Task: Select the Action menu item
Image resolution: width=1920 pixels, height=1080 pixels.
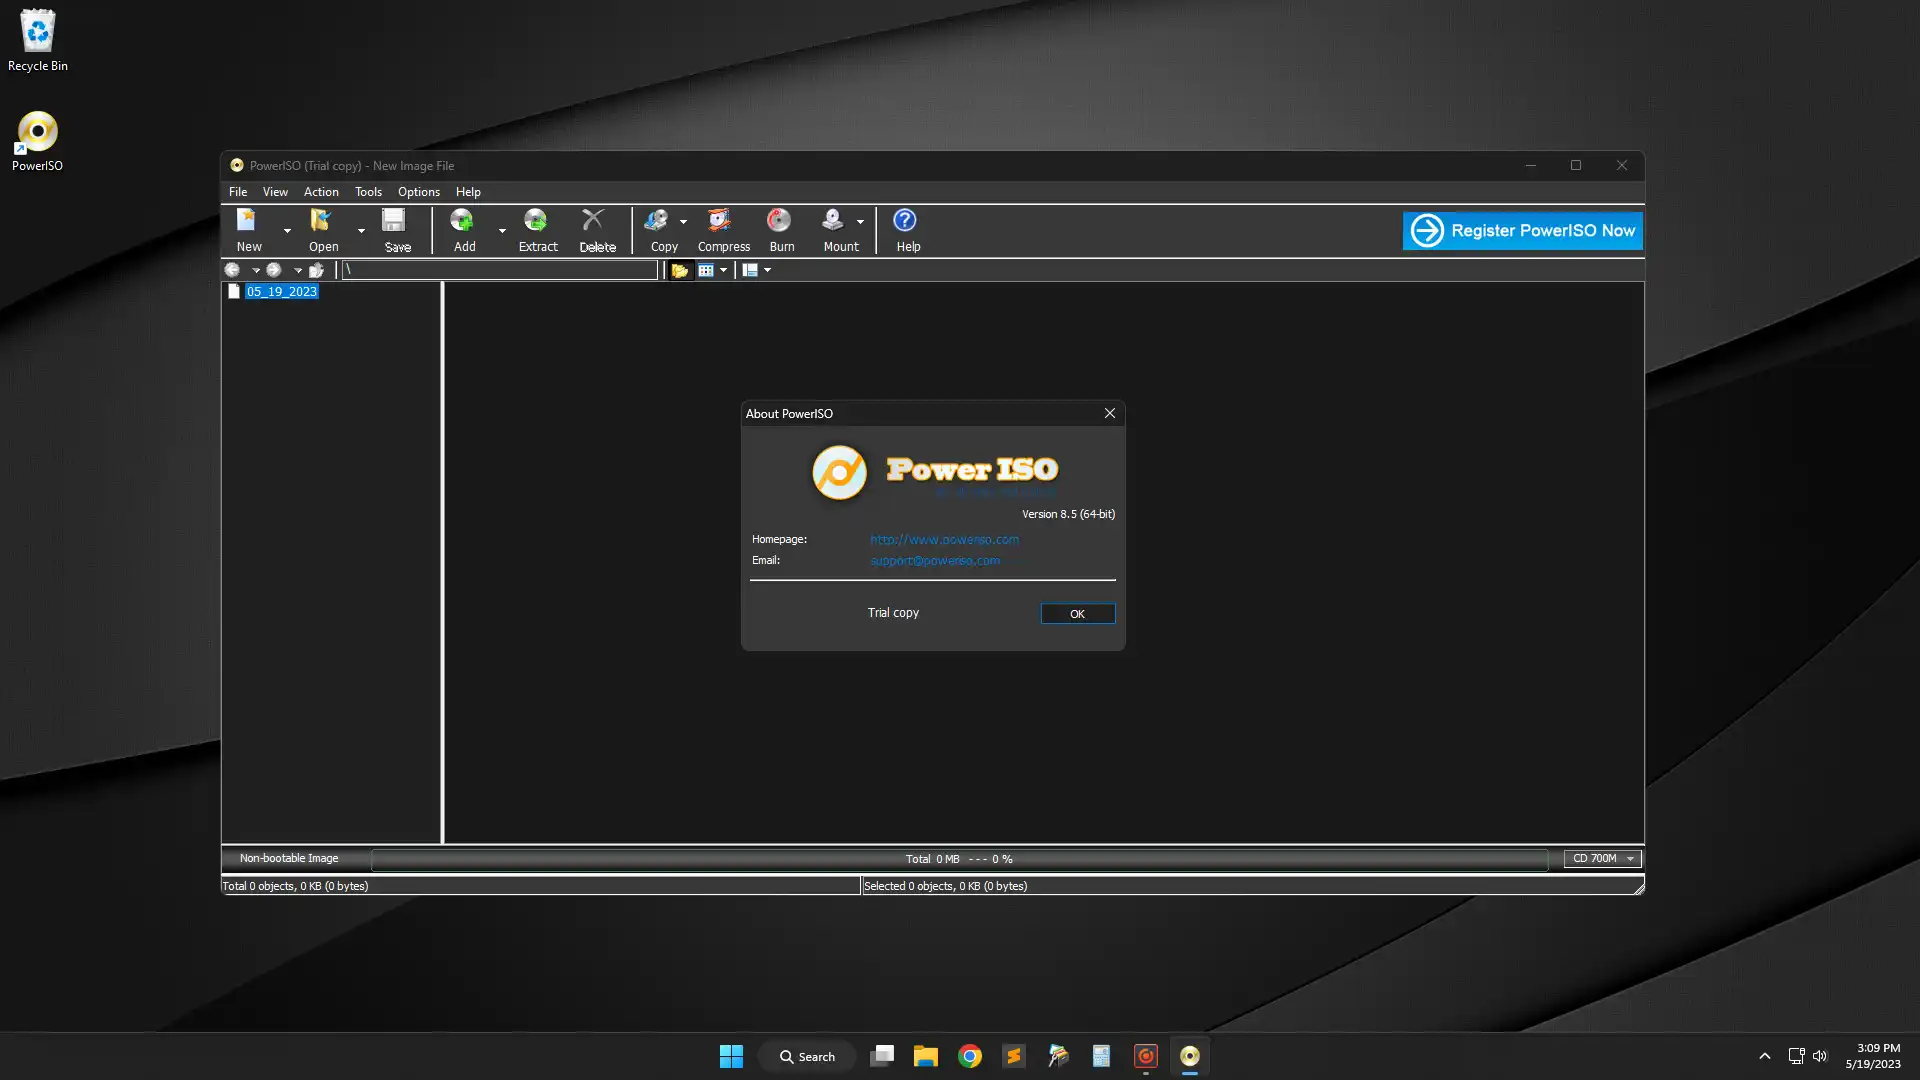Action: coord(322,193)
